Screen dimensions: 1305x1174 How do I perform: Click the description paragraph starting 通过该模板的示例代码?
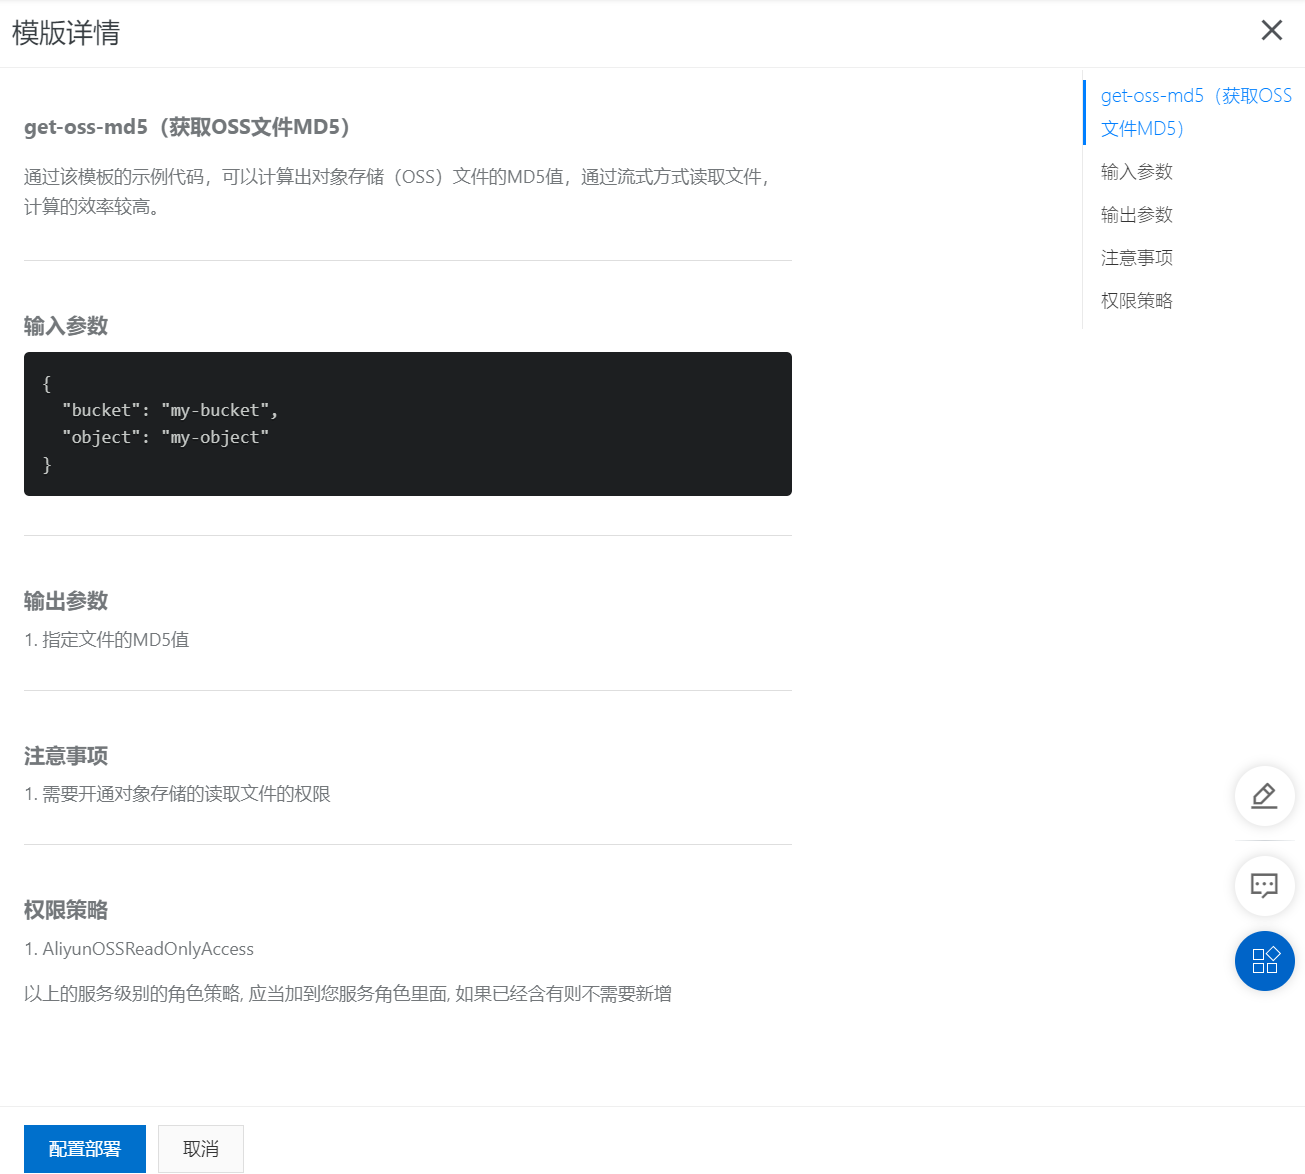pyautogui.click(x=398, y=192)
